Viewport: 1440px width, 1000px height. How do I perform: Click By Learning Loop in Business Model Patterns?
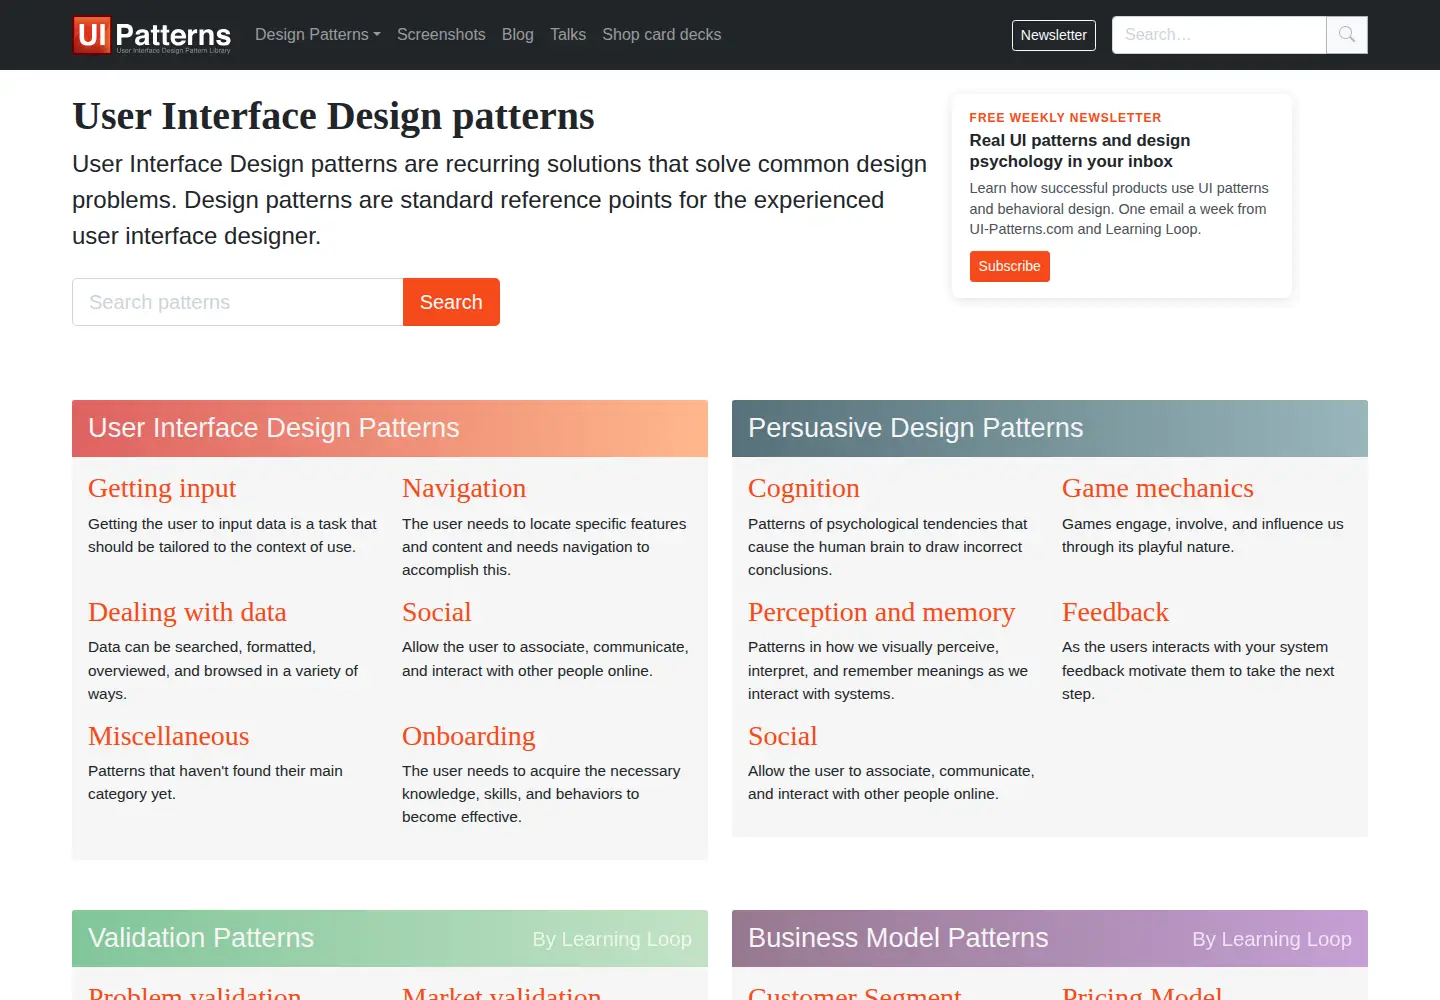point(1272,939)
